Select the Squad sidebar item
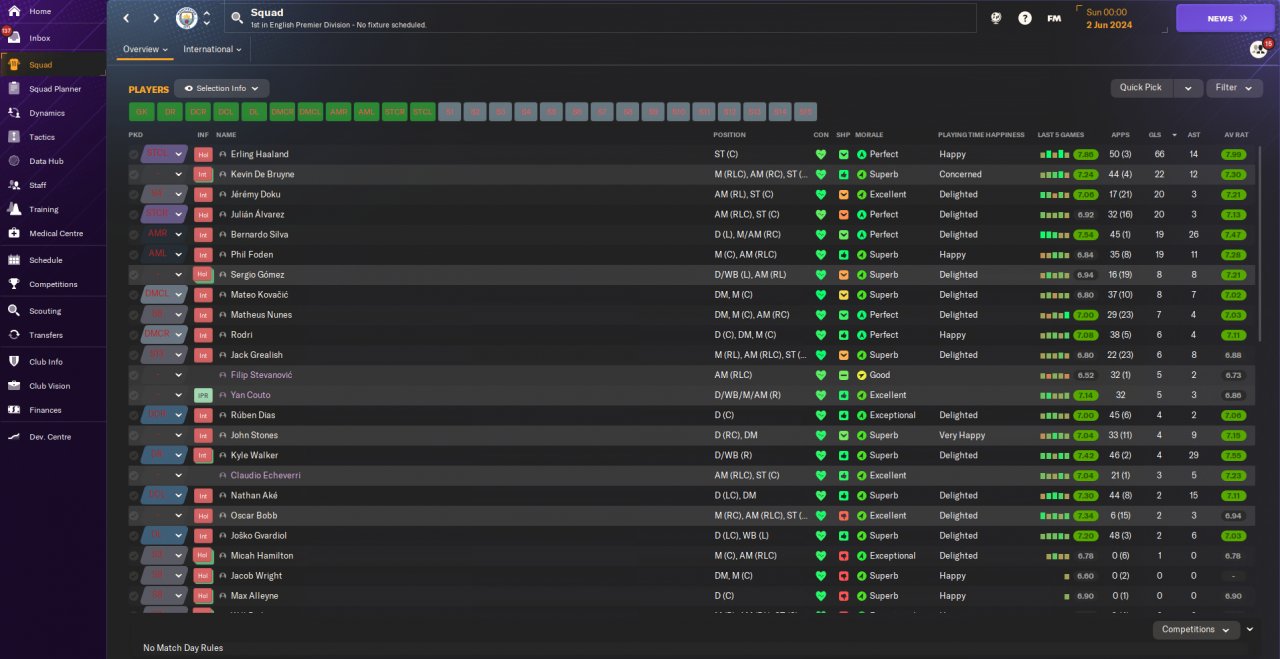1280x659 pixels. tap(52, 65)
